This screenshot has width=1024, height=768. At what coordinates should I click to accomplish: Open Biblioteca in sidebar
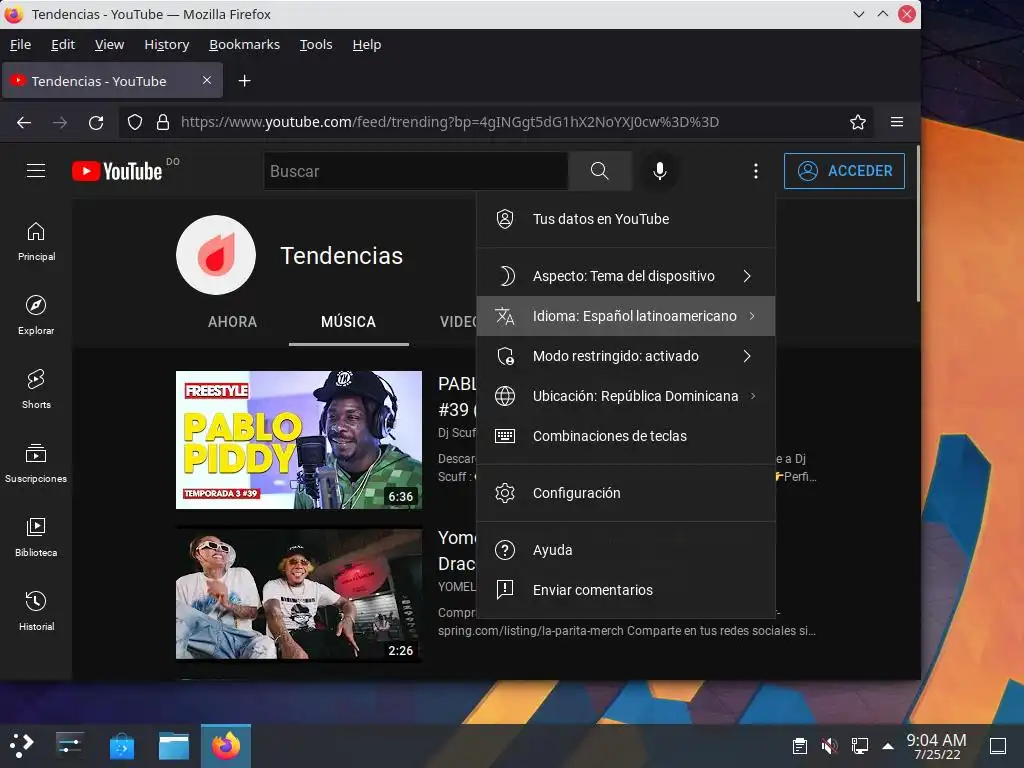point(36,537)
